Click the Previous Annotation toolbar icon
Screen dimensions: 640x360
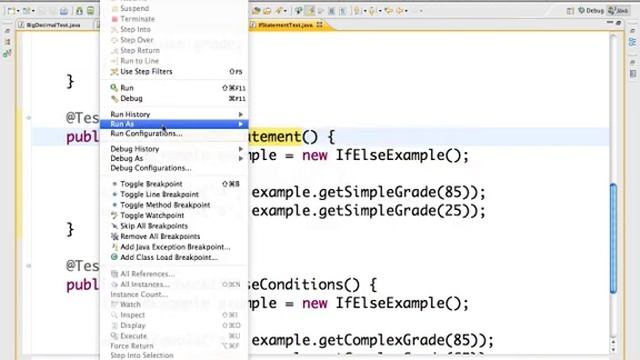click(372, 11)
